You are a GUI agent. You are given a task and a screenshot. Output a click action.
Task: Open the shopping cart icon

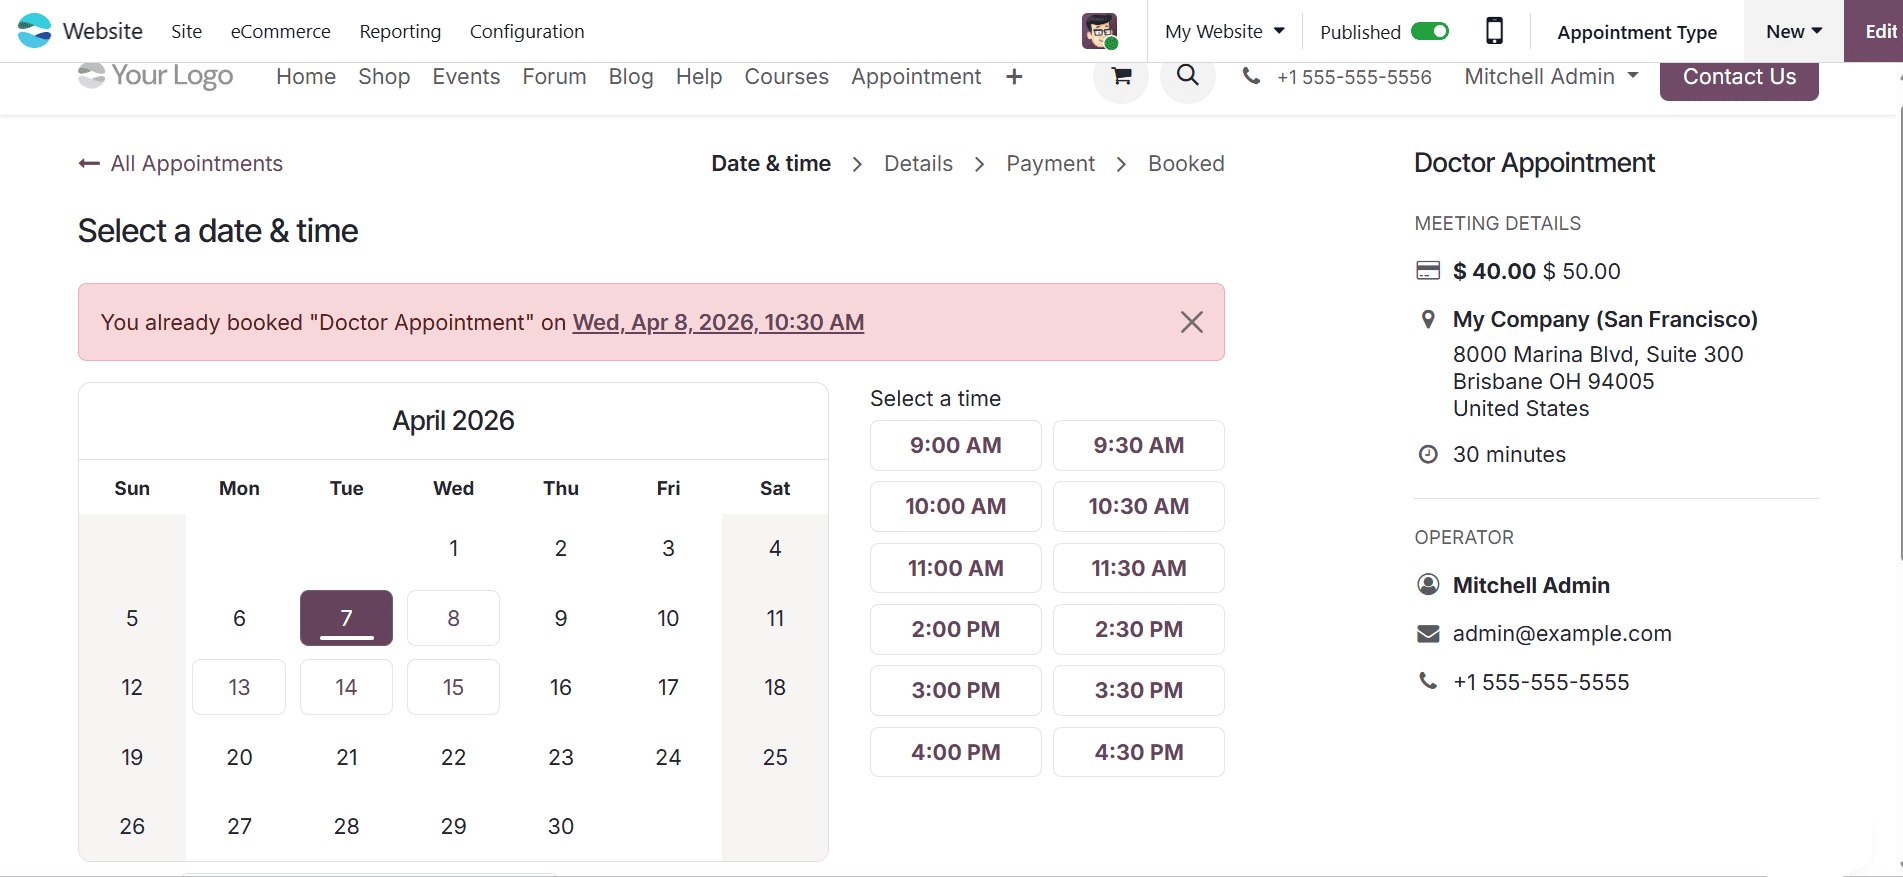(1121, 76)
